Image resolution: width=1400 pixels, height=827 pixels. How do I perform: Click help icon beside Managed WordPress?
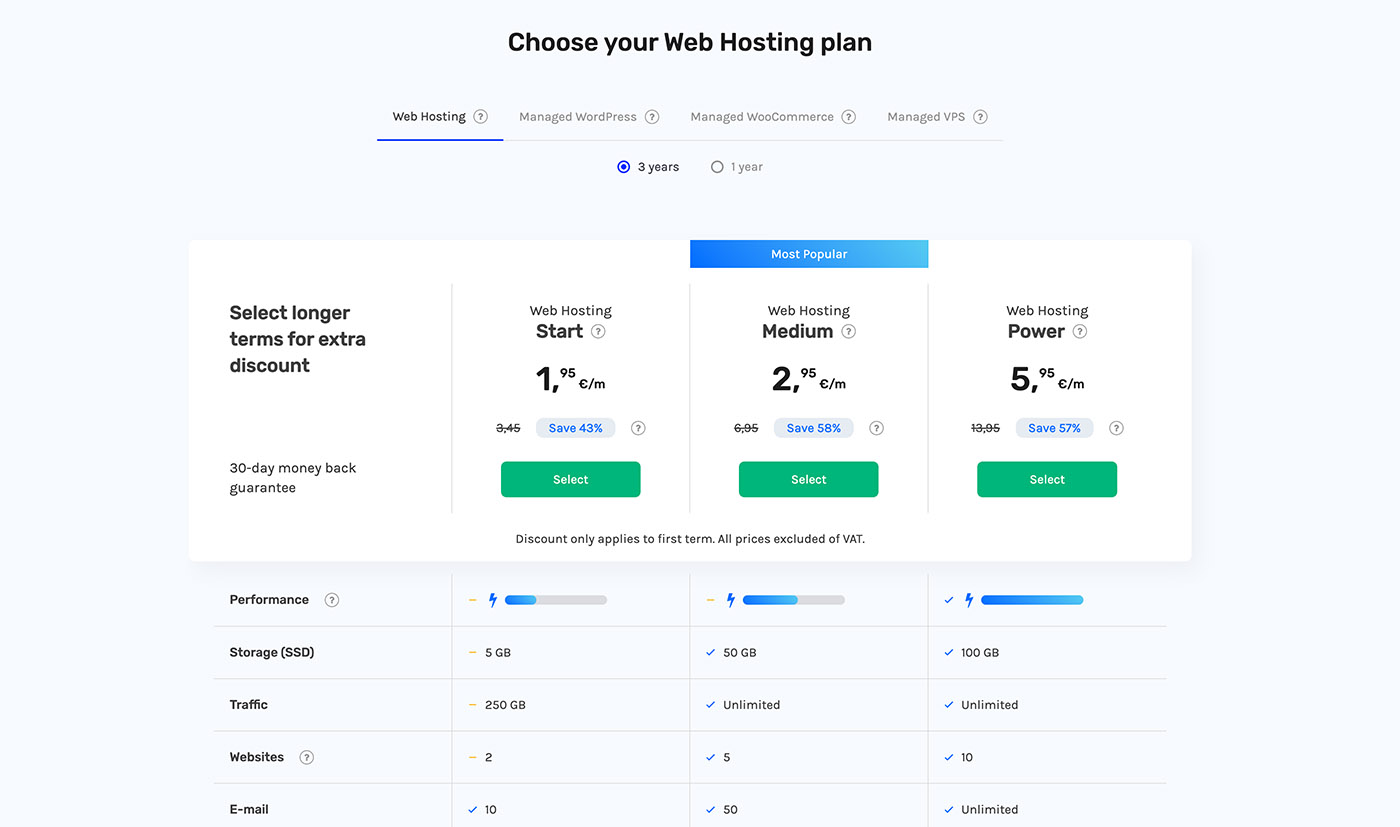pyautogui.click(x=652, y=117)
